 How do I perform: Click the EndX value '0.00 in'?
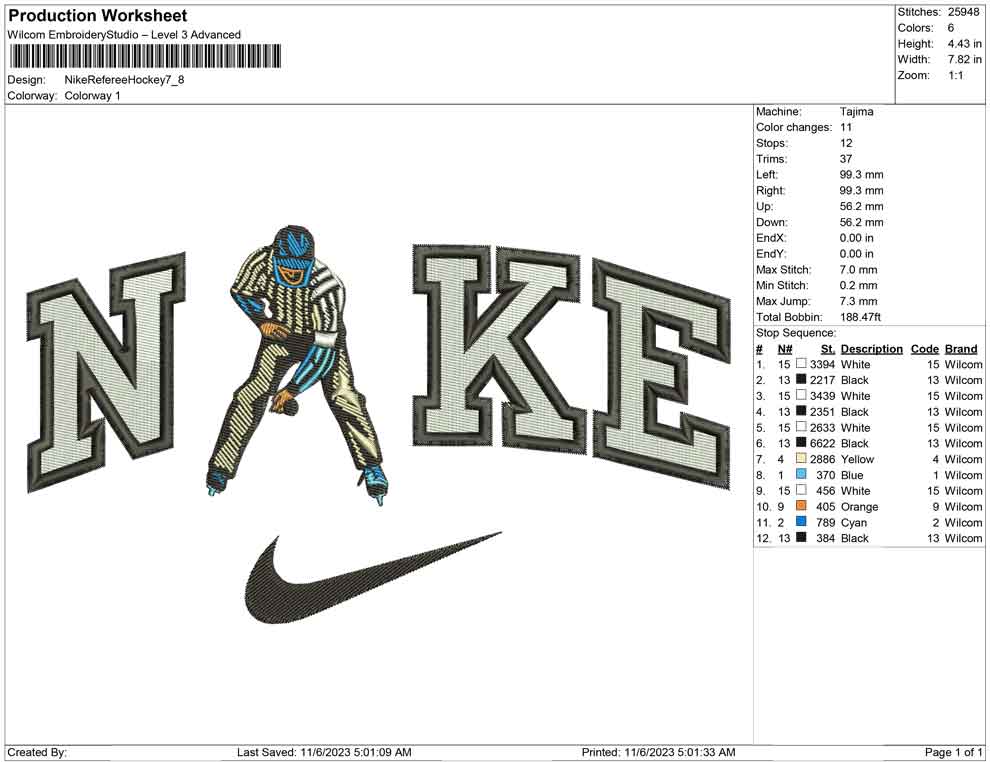[857, 237]
